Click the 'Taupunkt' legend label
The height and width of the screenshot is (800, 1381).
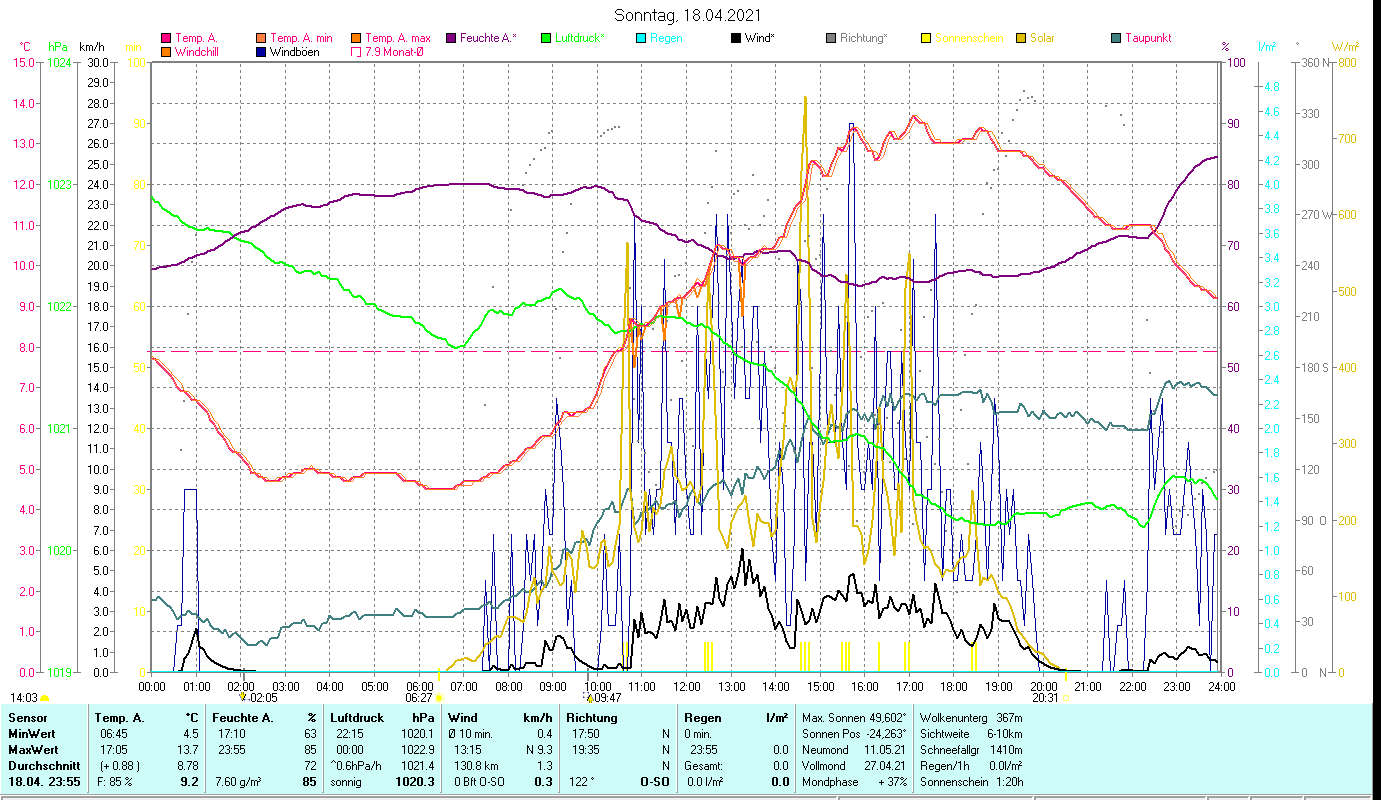pyautogui.click(x=1148, y=38)
